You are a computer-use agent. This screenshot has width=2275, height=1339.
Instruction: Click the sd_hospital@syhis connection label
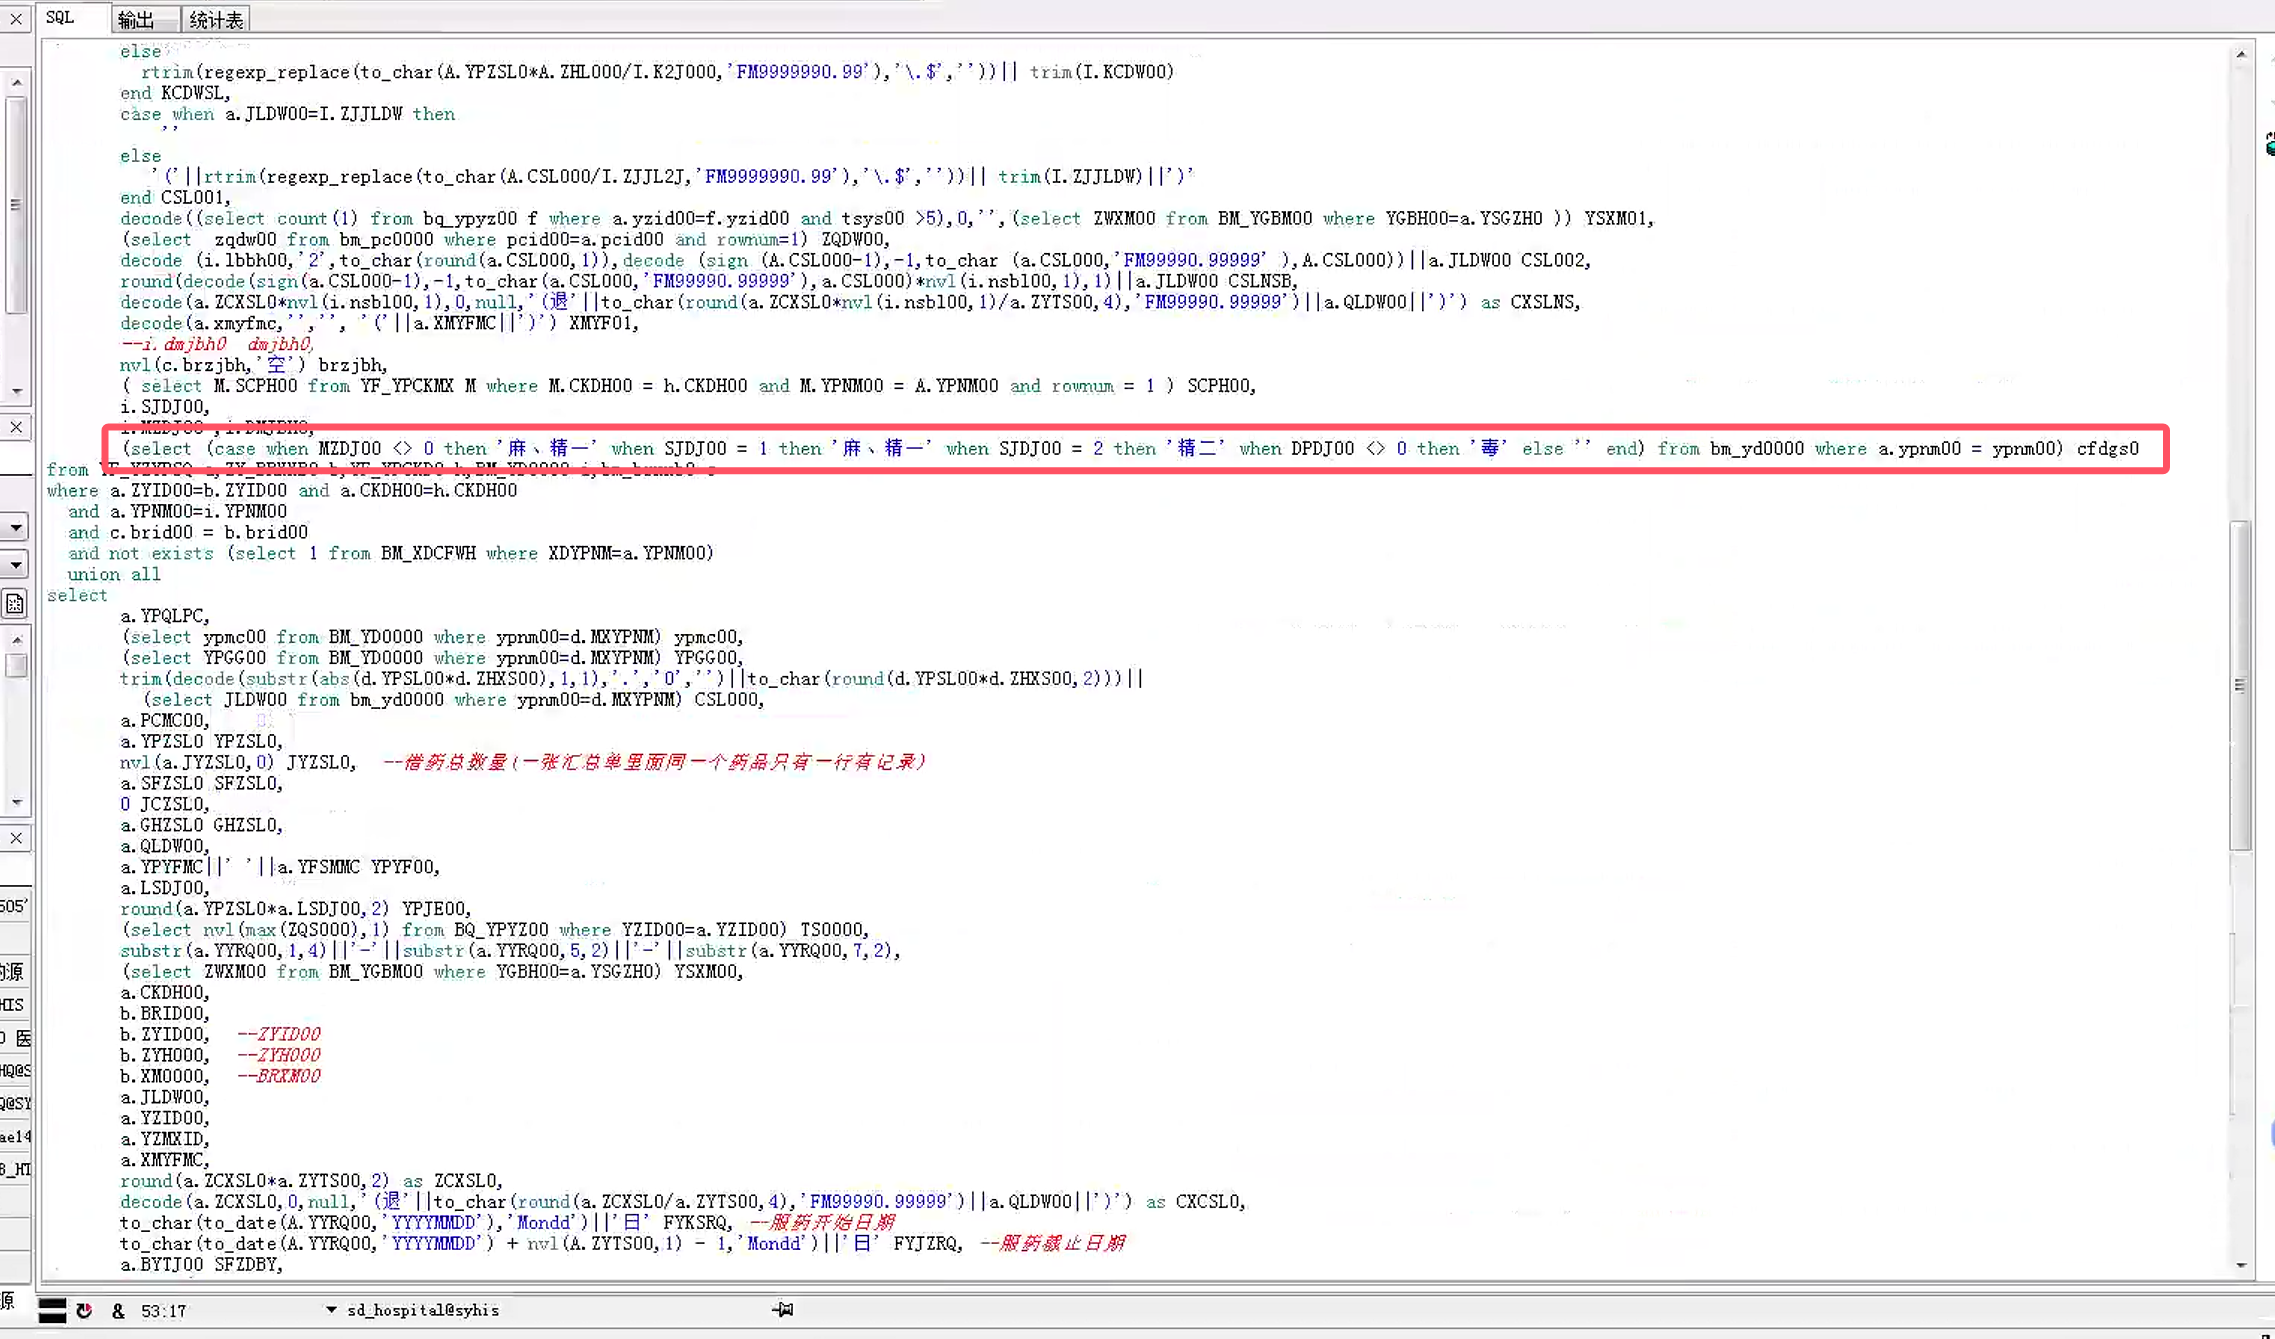[x=423, y=1310]
